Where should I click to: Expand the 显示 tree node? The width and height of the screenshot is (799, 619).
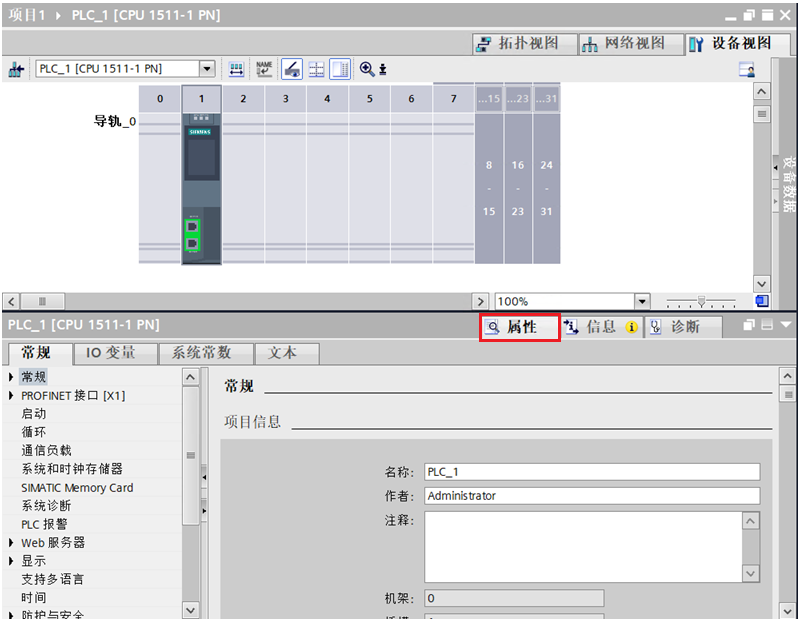point(11,561)
